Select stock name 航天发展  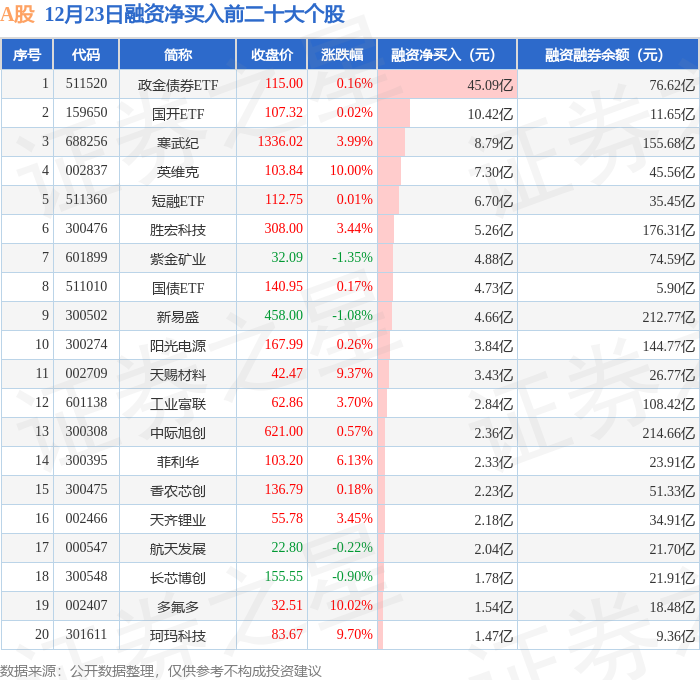[x=178, y=549]
